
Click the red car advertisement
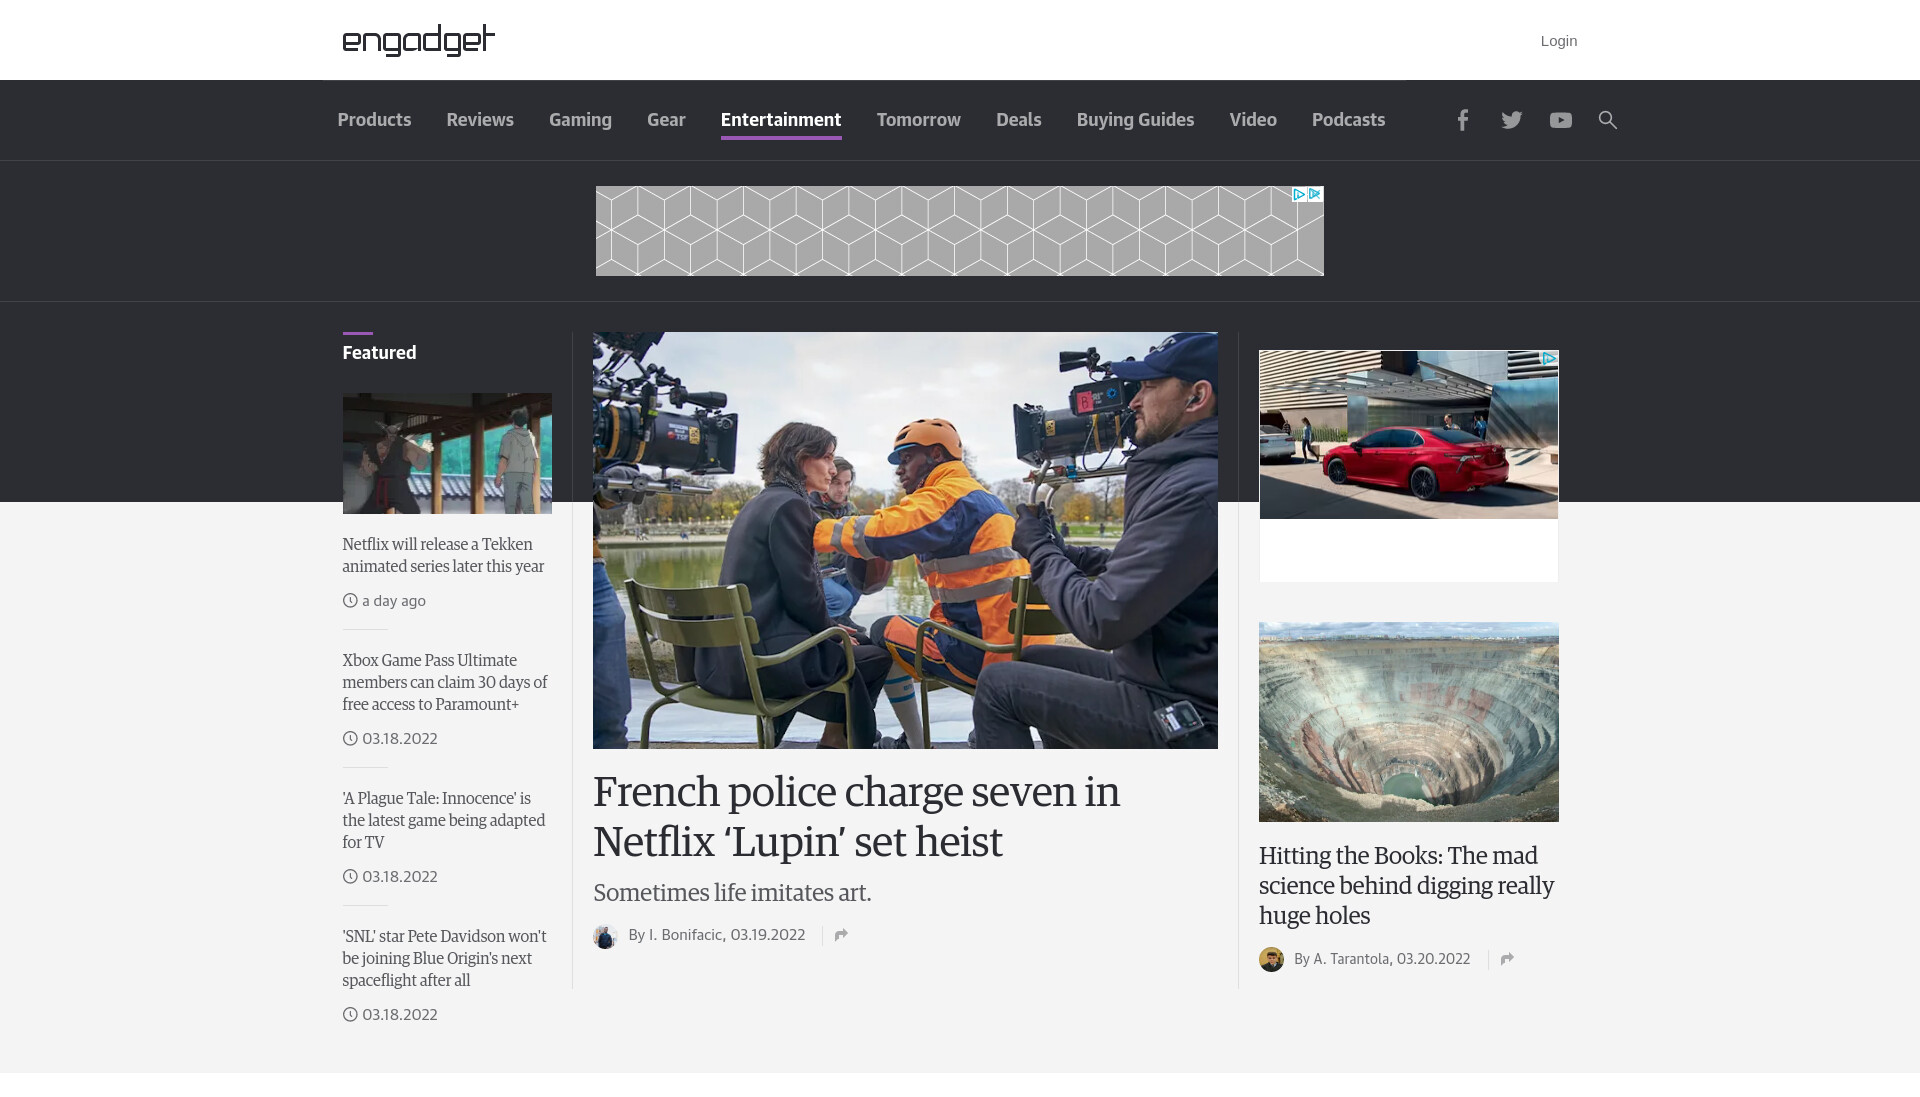tap(1408, 435)
